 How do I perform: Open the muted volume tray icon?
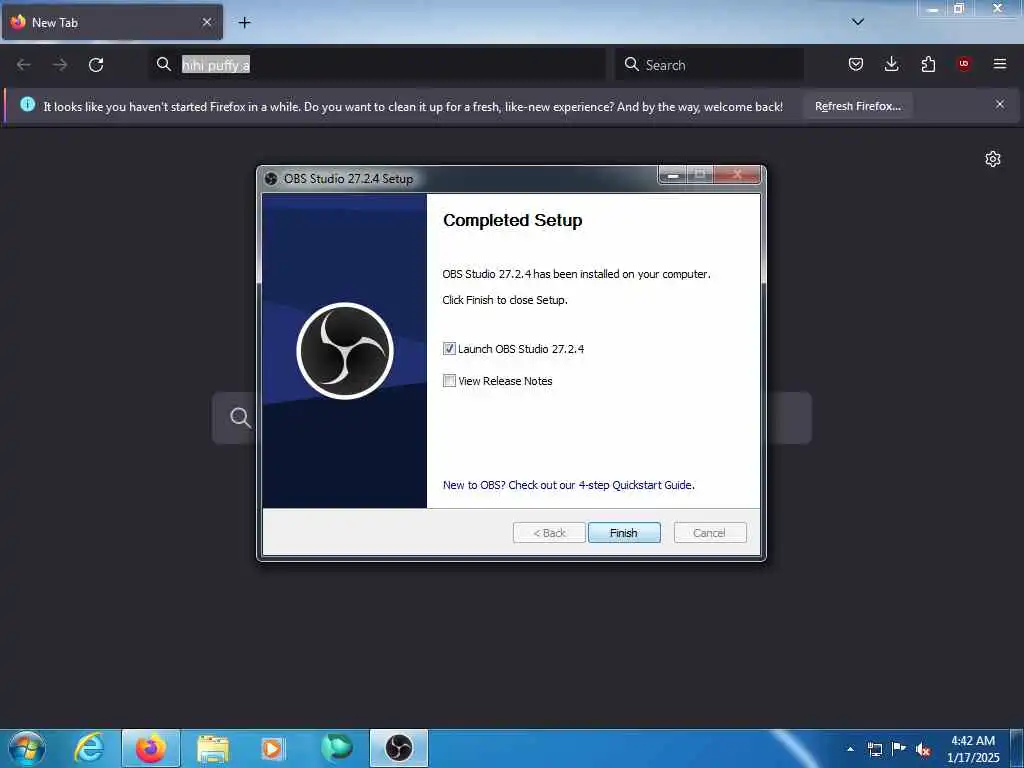coord(922,749)
